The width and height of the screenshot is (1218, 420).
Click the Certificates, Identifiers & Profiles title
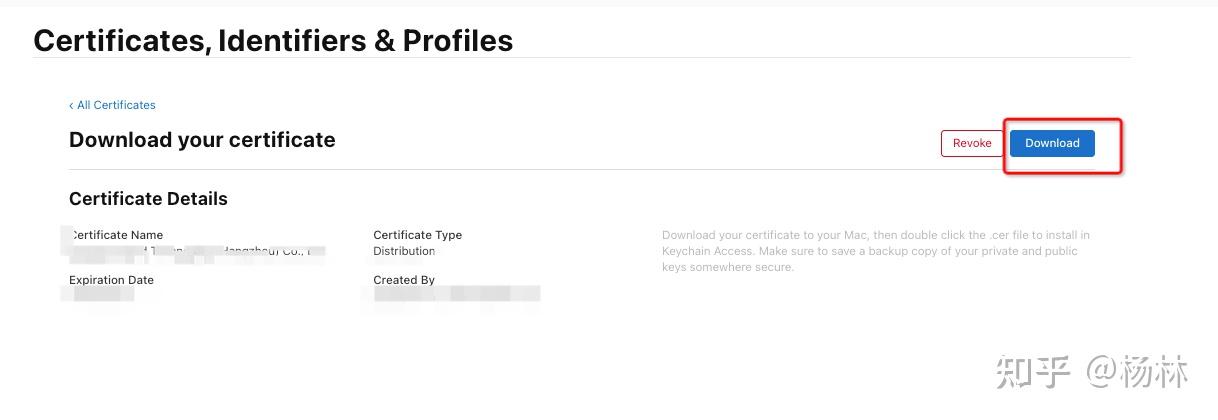(273, 41)
